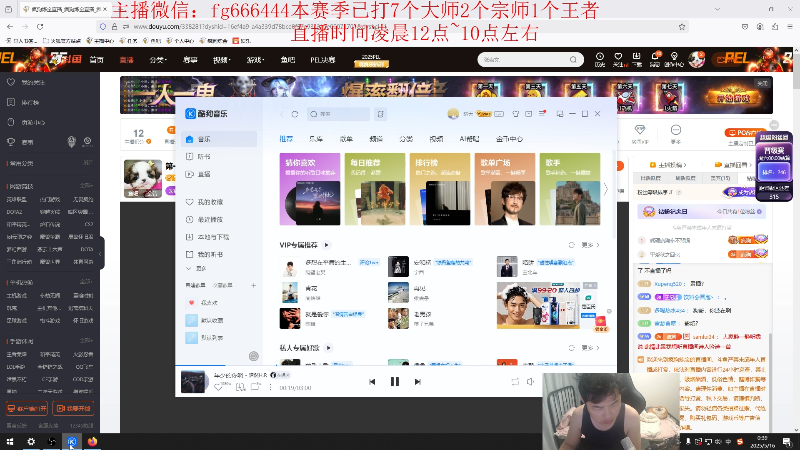Image resolution: width=800 pixels, height=450 pixels.
Task: Click the Kugou search field
Action: tap(338, 114)
